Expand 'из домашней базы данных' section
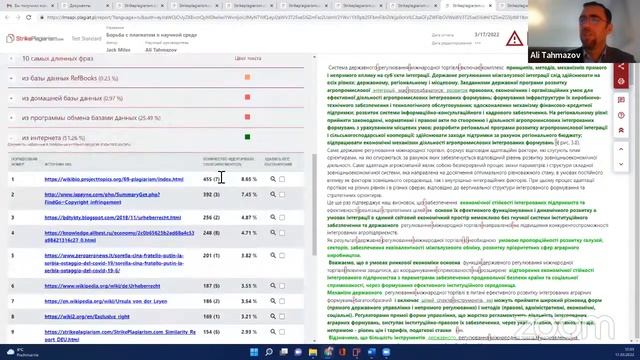Image resolution: width=640 pixels, height=360 pixels. pos(11,98)
